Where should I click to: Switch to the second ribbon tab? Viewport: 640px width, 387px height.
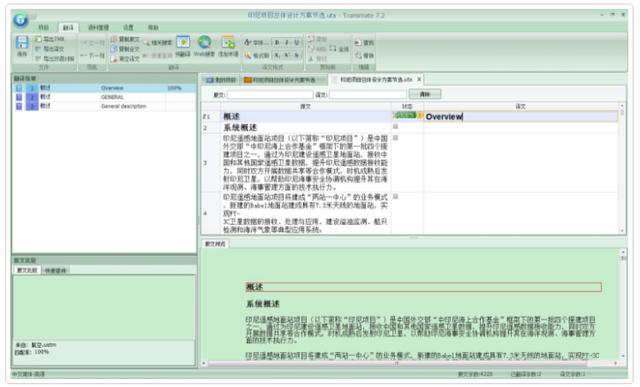click(x=68, y=27)
